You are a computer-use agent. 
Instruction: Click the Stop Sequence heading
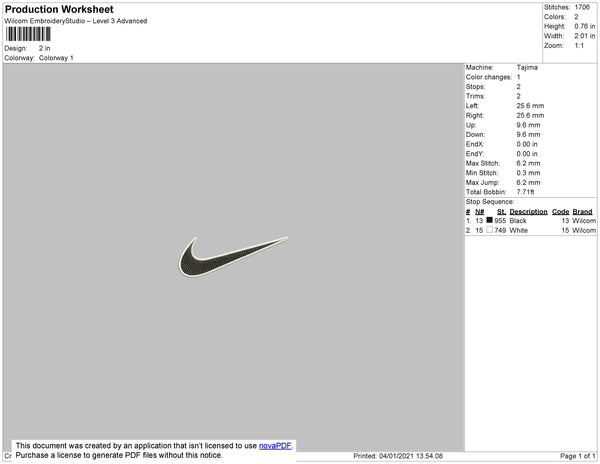point(490,202)
